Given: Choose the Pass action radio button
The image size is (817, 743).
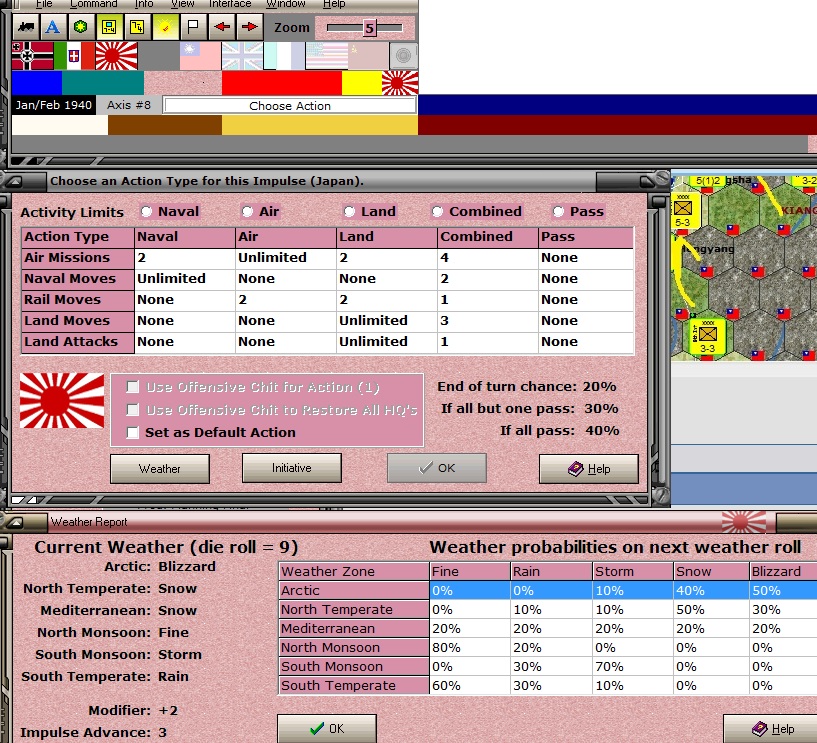Looking at the screenshot, I should pos(559,212).
